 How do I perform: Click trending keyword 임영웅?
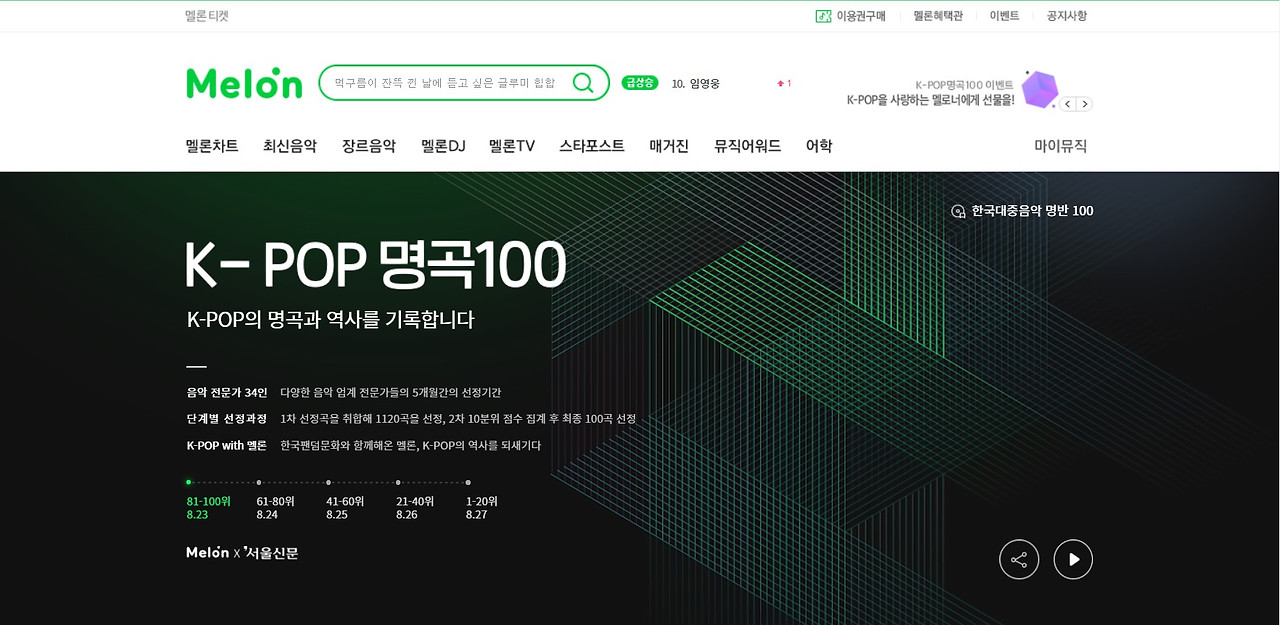pos(705,83)
